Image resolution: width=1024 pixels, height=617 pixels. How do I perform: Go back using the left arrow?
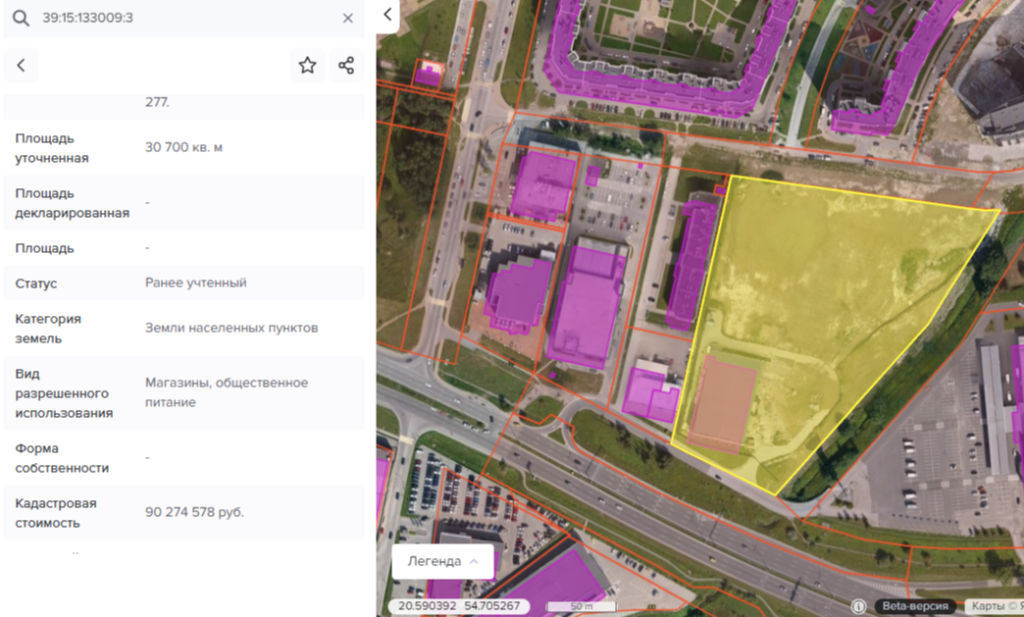click(21, 66)
